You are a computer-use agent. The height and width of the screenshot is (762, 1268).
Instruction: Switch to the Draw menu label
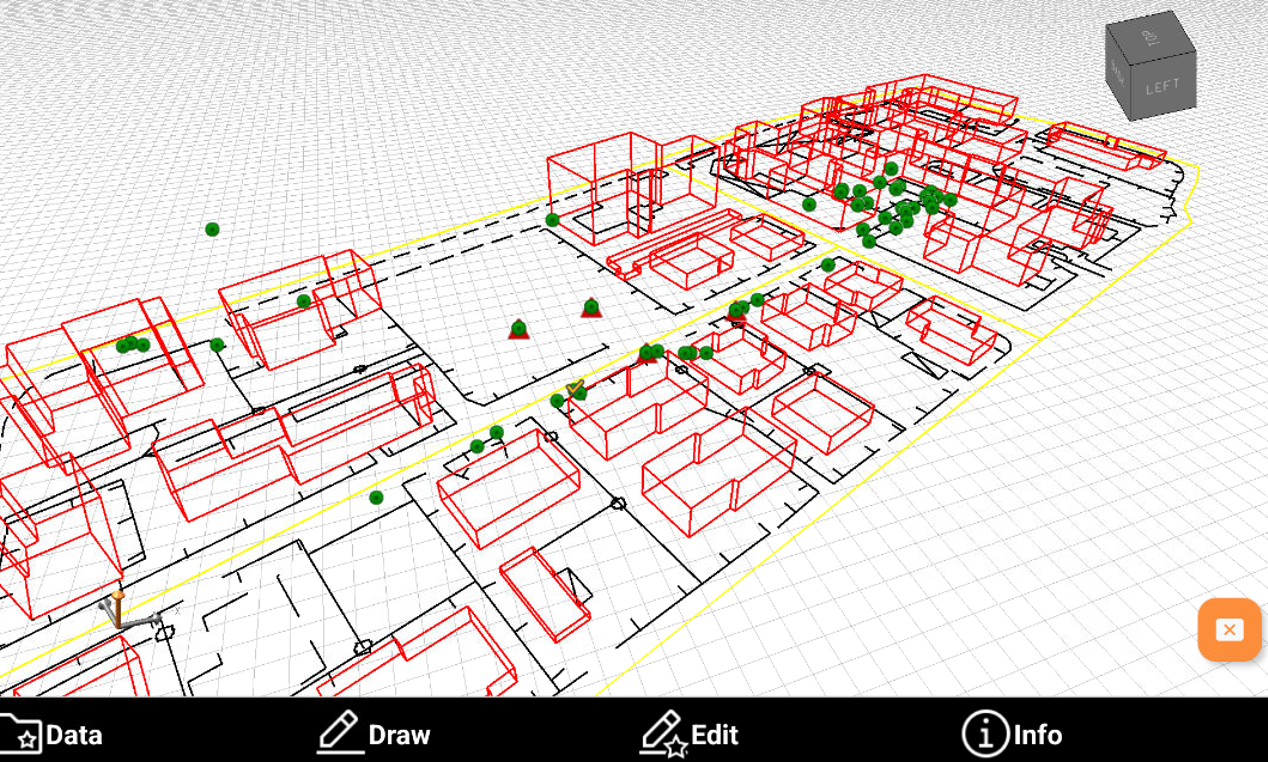click(x=399, y=735)
